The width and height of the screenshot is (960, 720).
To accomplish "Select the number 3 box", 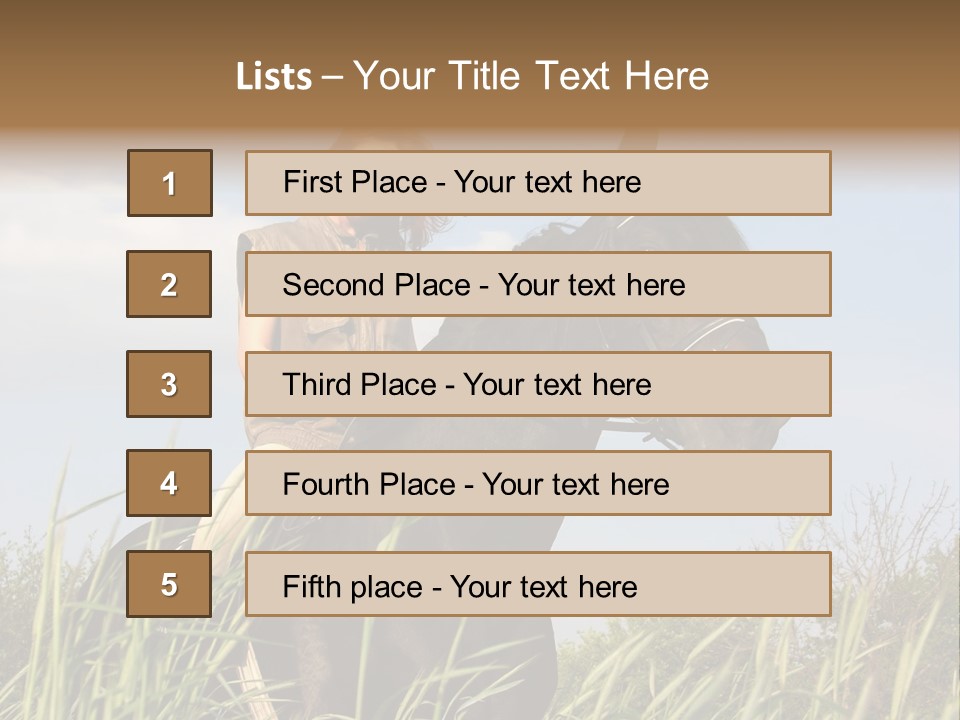I will (x=169, y=384).
